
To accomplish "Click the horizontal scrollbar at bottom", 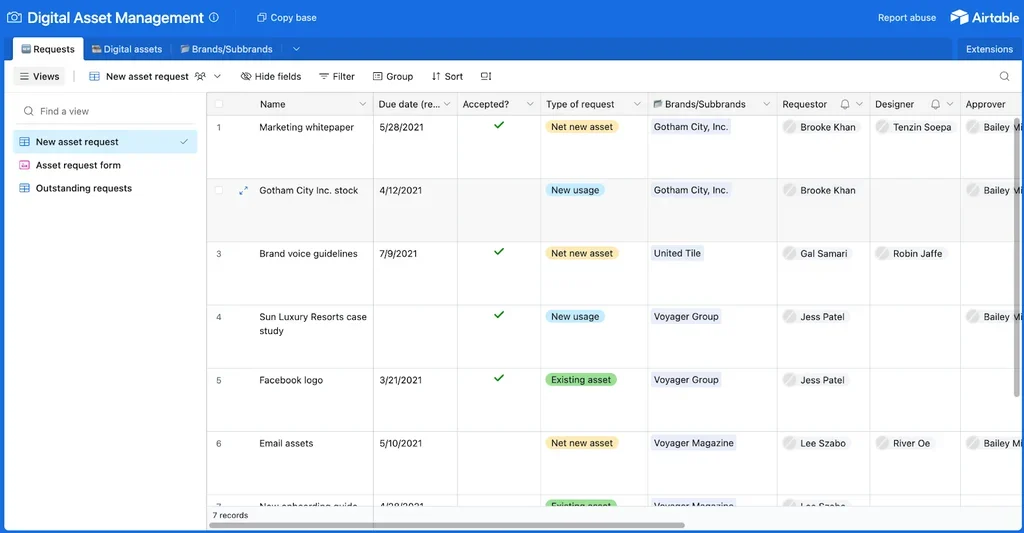I will coord(446,525).
